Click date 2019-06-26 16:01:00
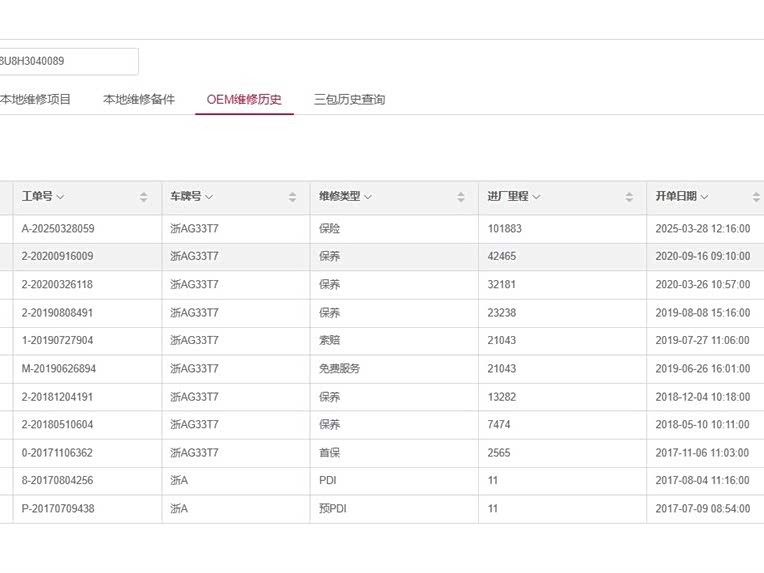 703,369
